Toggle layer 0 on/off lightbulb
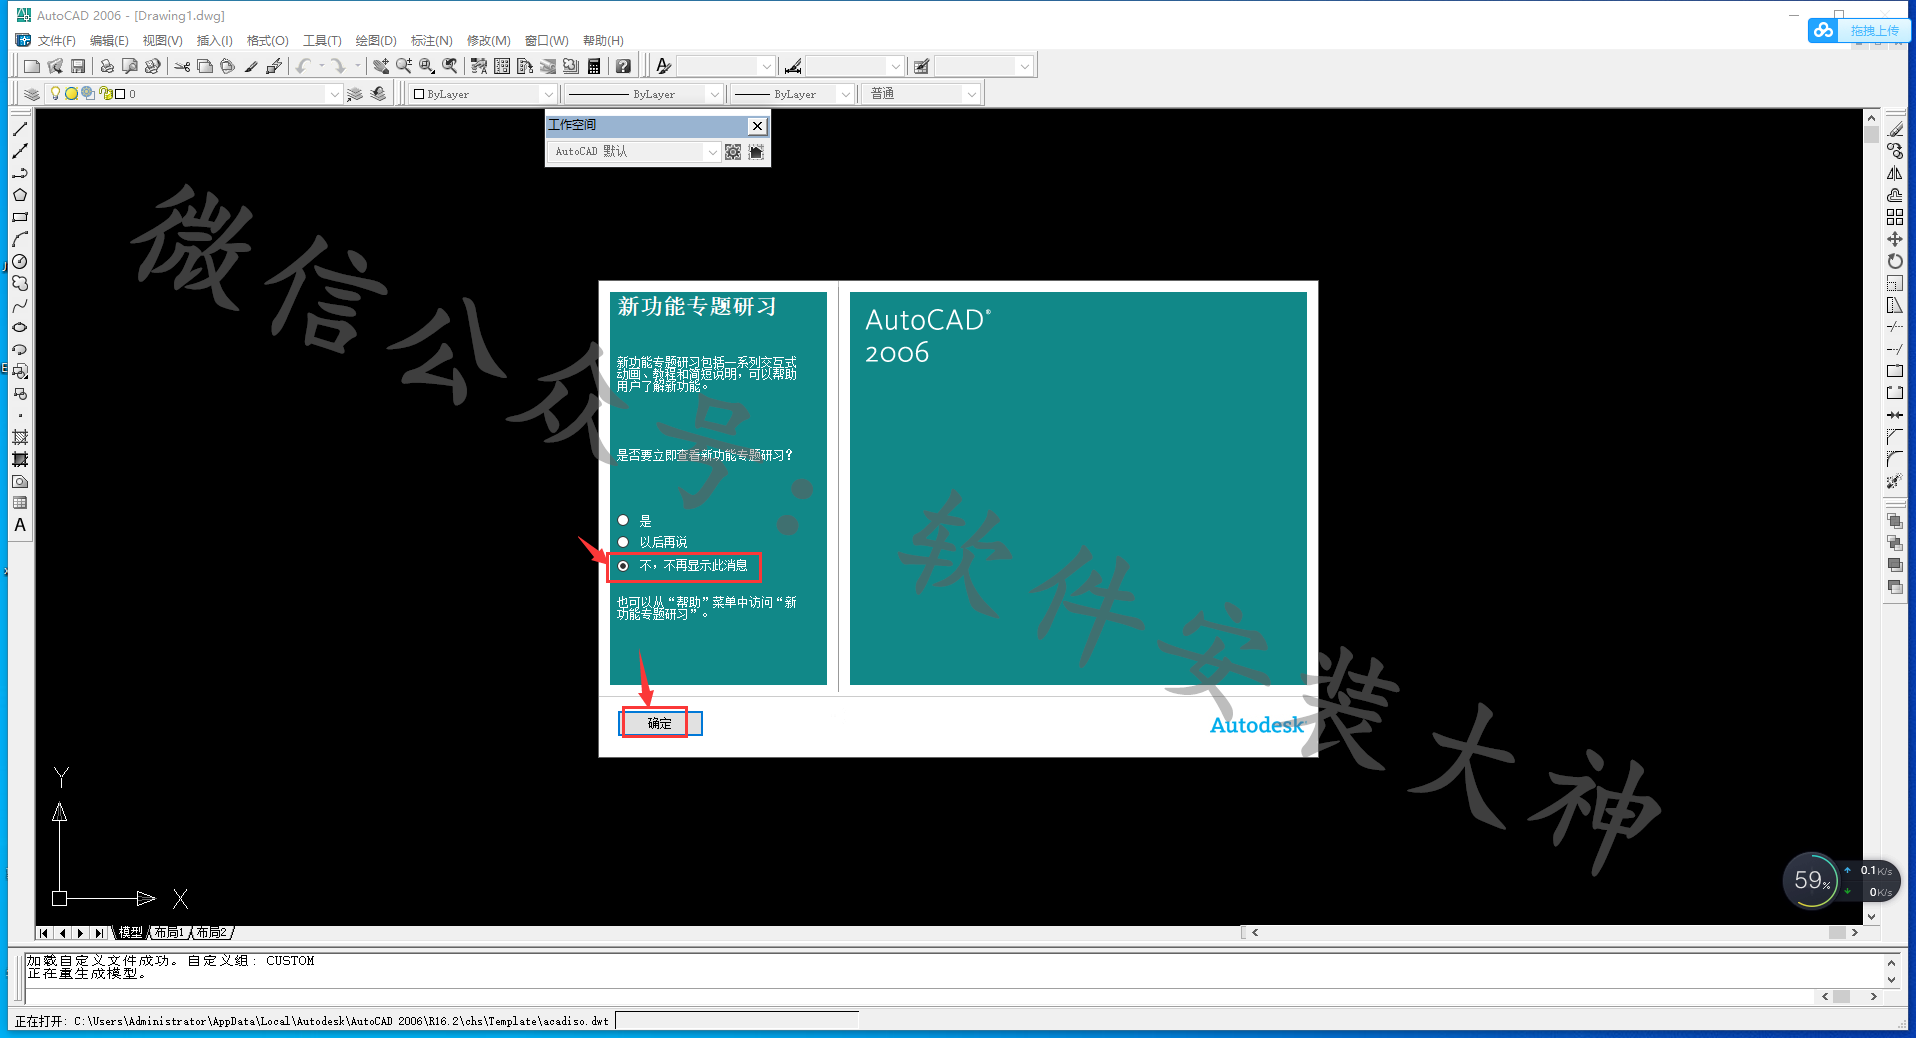The image size is (1916, 1038). click(x=56, y=94)
